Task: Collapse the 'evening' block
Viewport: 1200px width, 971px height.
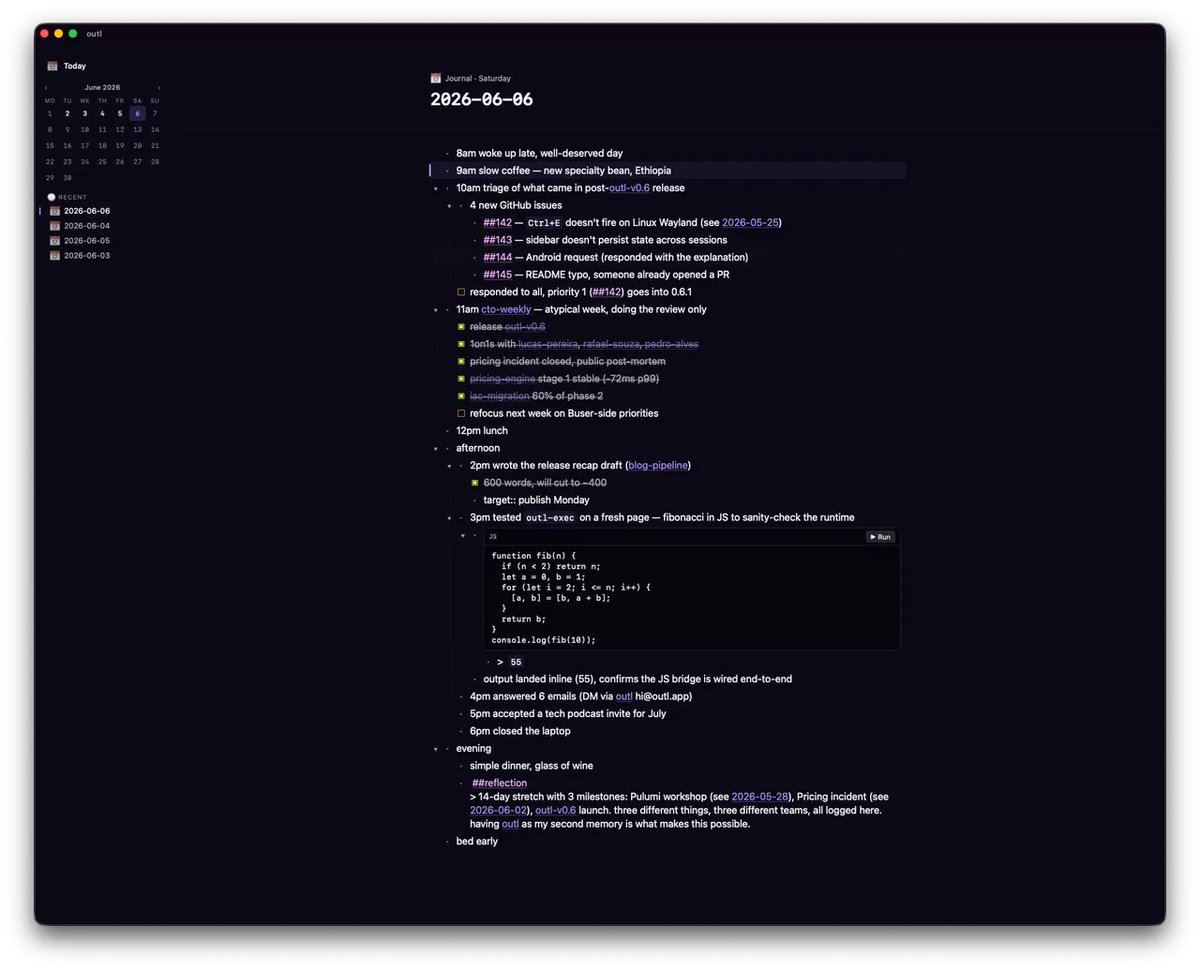Action: coord(436,749)
